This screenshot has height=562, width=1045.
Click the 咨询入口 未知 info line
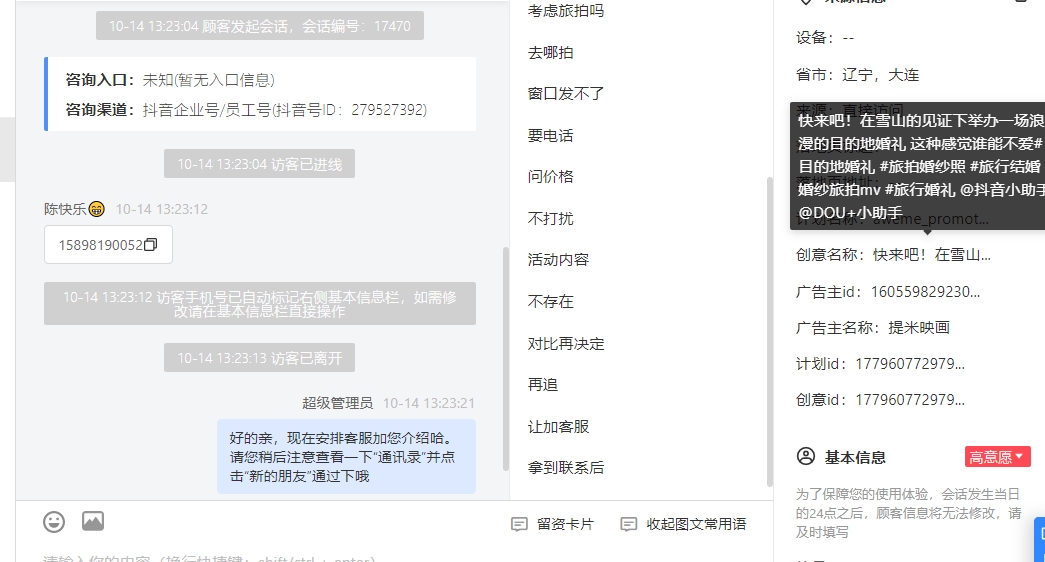(170, 80)
